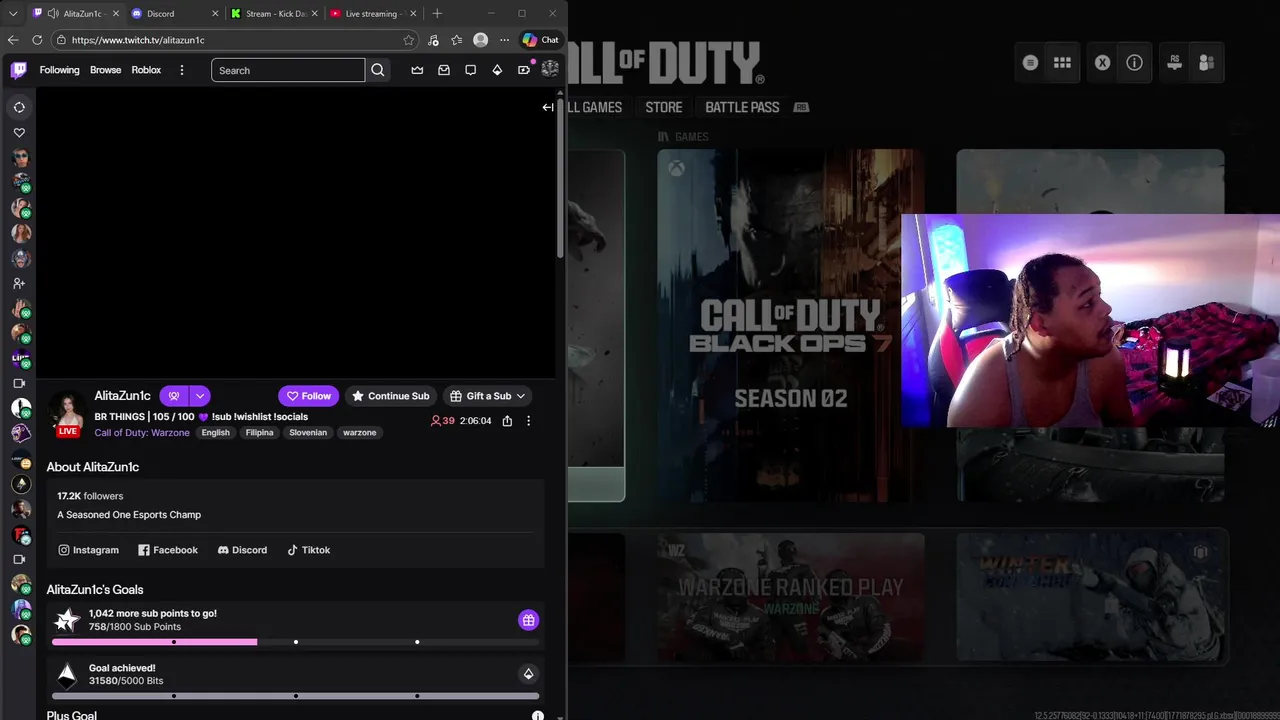The image size is (1280, 720).
Task: Click the pink sub points progress bar
Action: (x=155, y=642)
